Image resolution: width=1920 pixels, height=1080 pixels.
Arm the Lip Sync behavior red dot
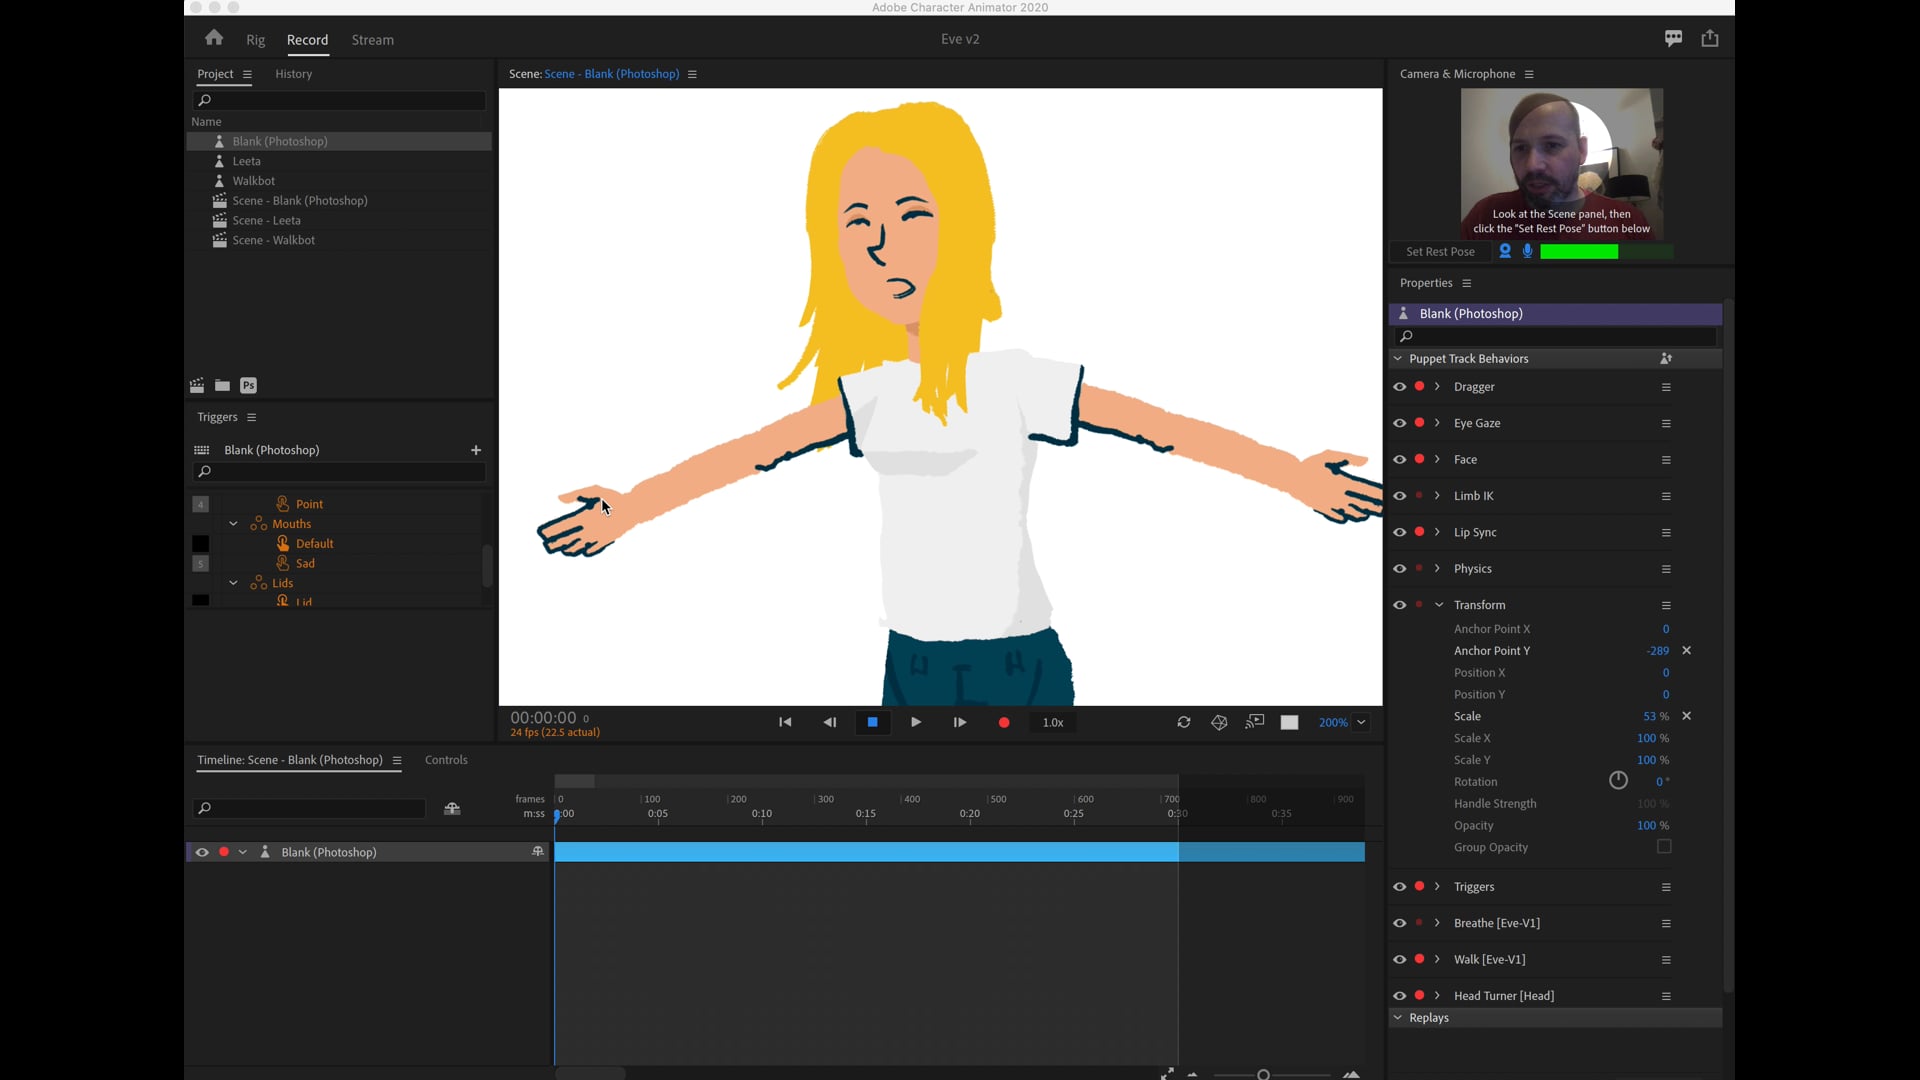pyautogui.click(x=1419, y=532)
